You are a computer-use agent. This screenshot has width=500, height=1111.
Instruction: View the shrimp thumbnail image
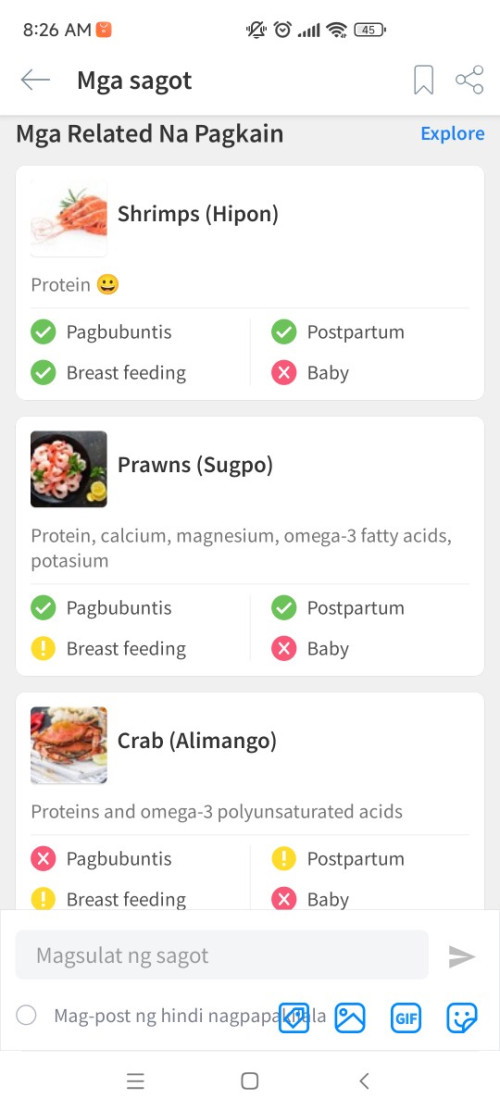pos(69,218)
